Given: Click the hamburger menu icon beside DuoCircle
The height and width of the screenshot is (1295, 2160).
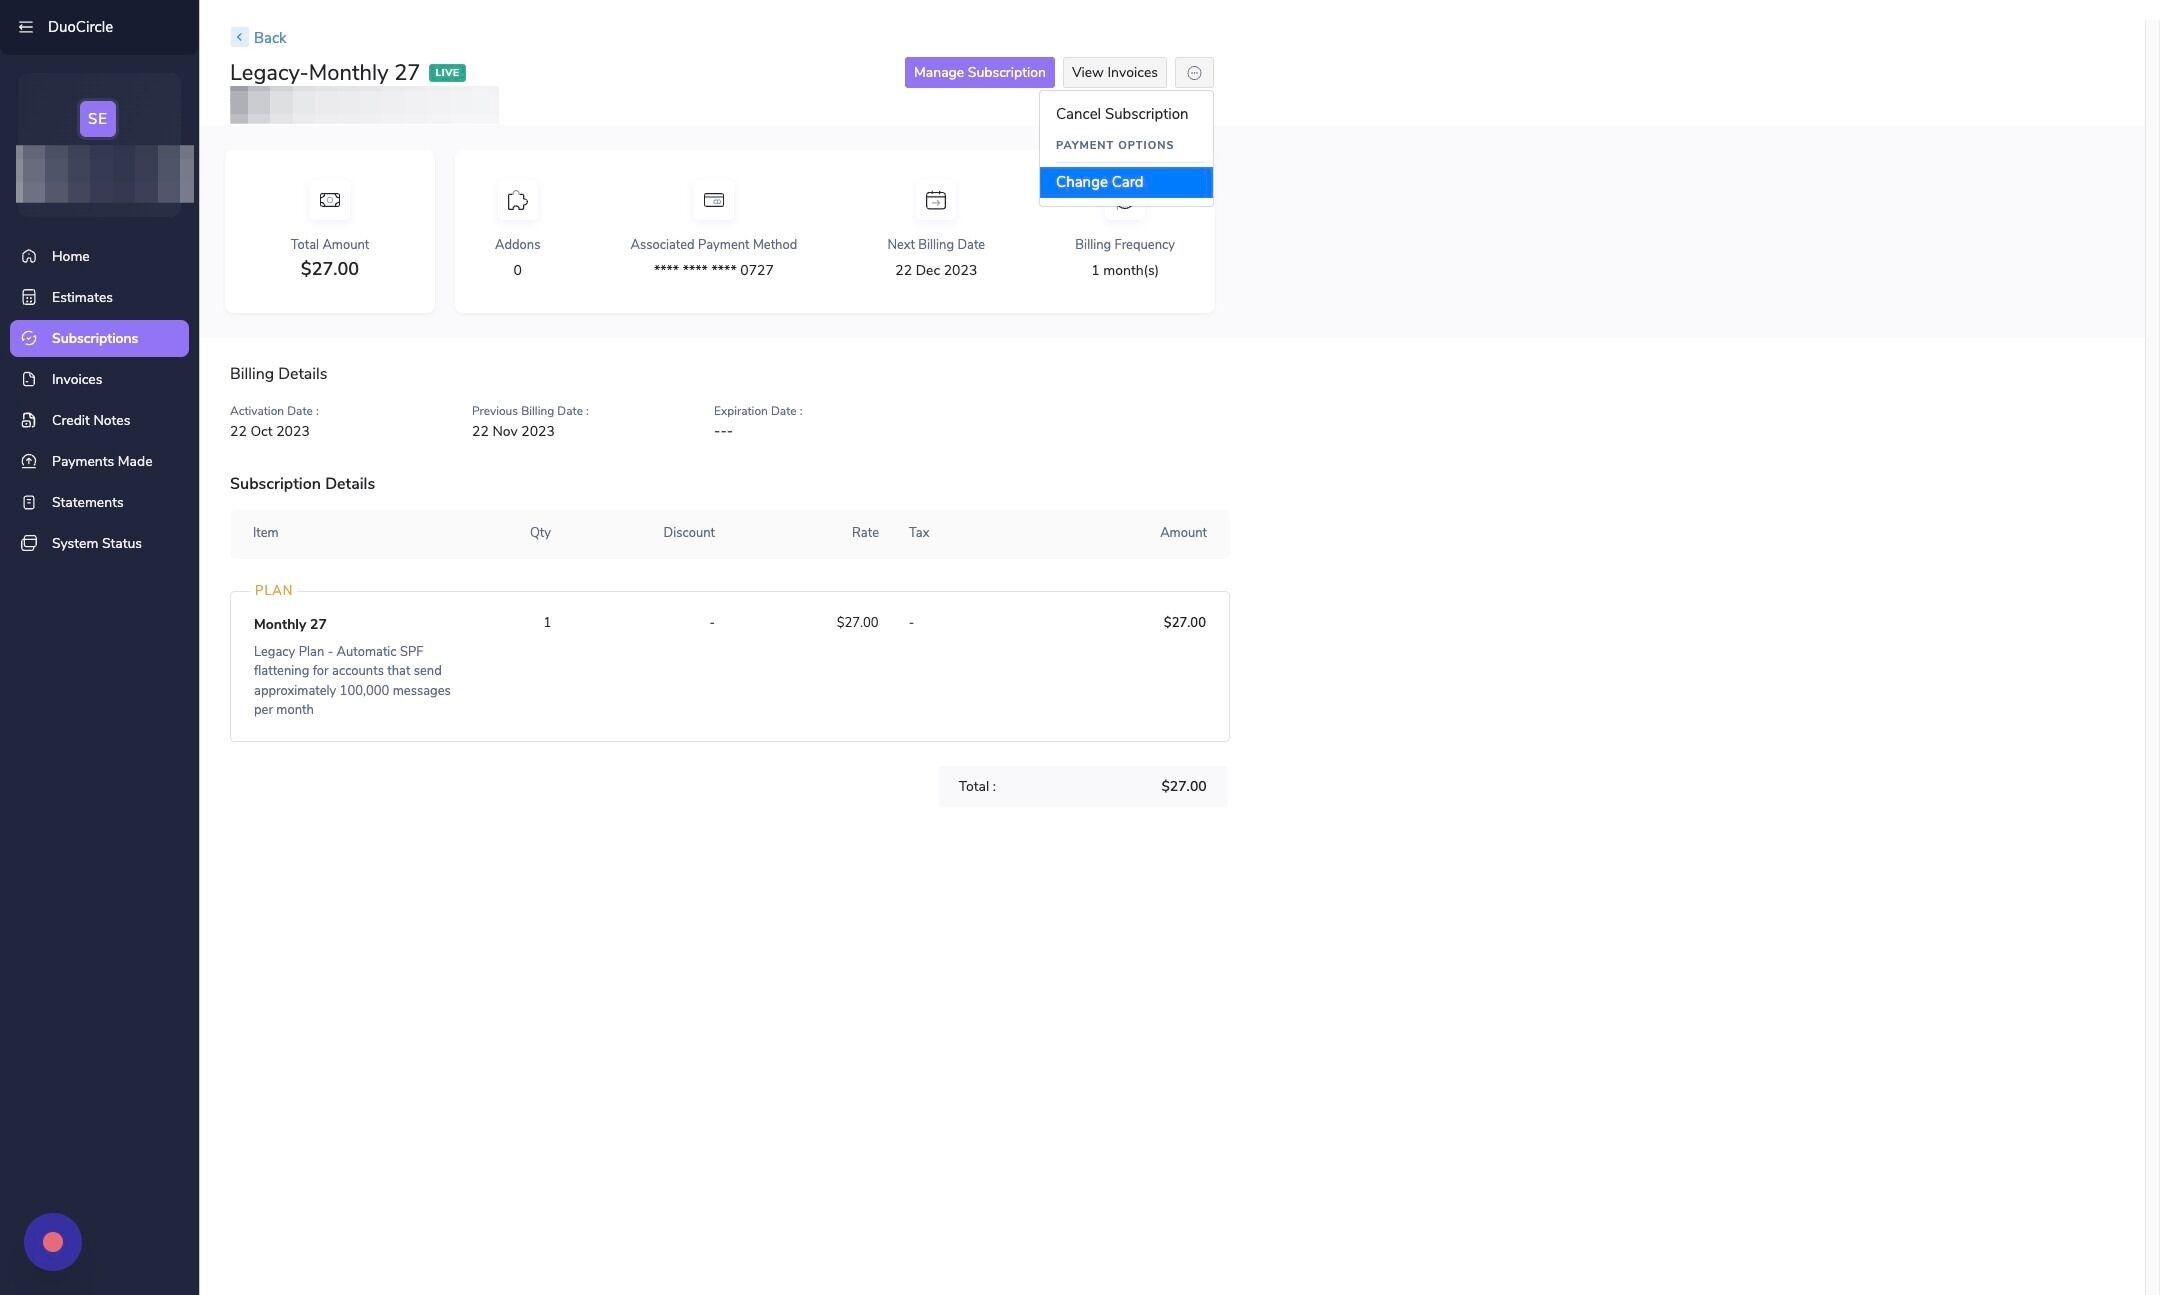Looking at the screenshot, I should coord(26,27).
